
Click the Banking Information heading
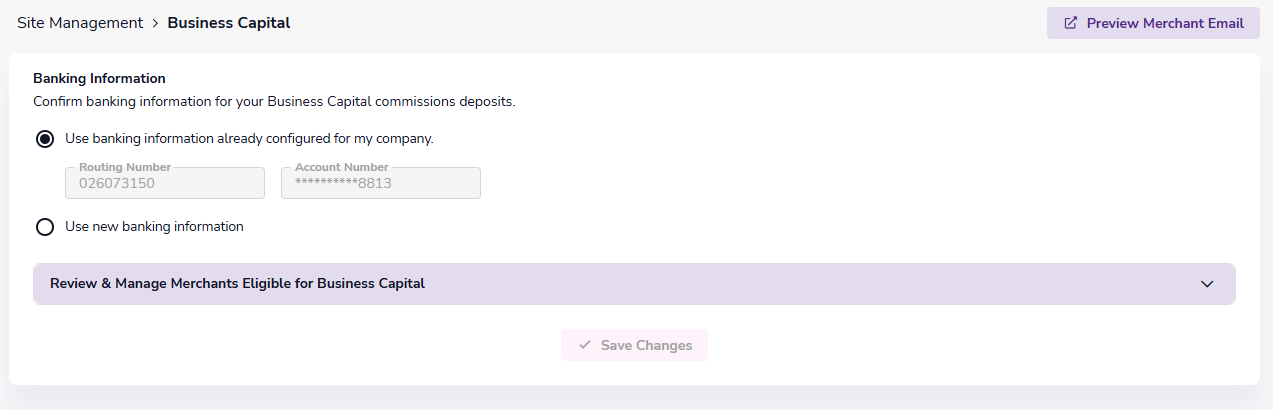(x=99, y=78)
